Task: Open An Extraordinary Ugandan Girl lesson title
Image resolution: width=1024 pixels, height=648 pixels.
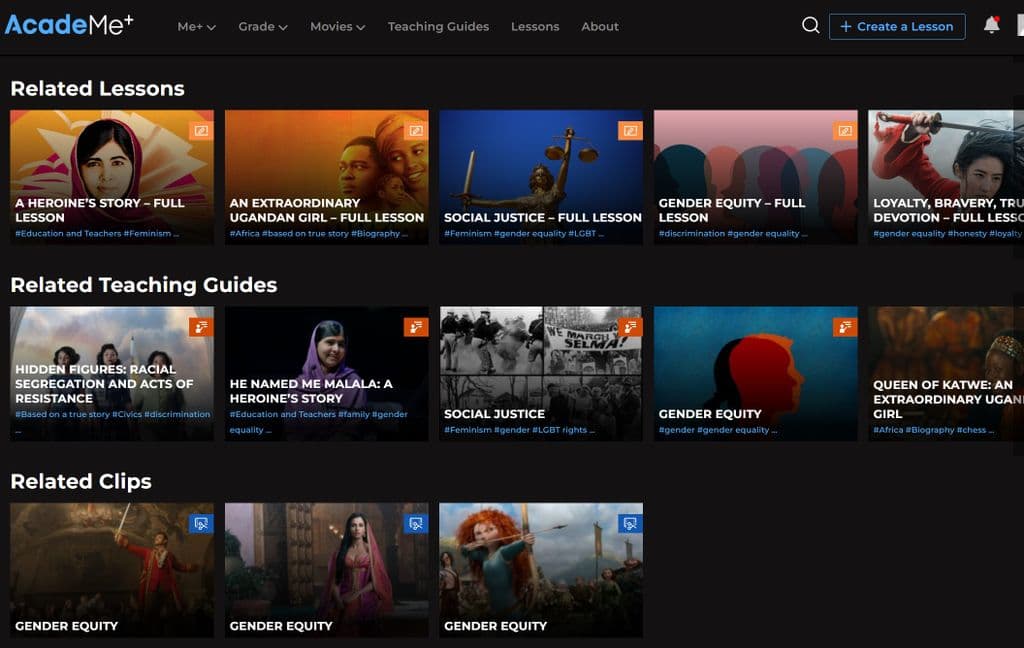Action: [x=327, y=210]
